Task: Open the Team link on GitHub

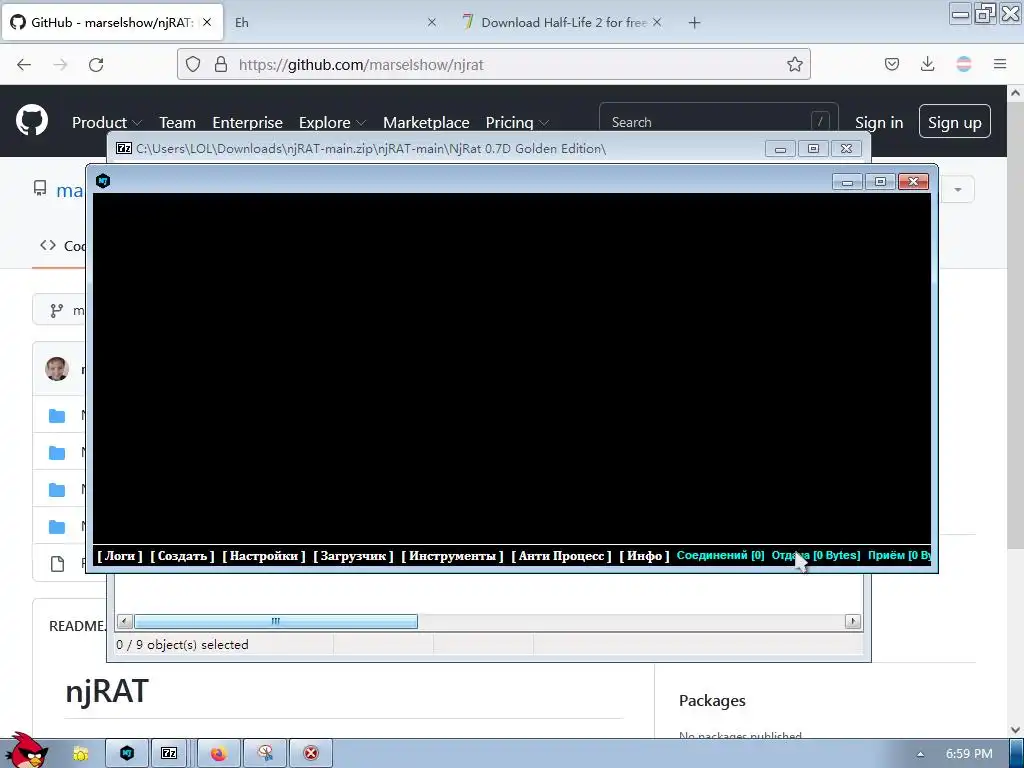Action: tap(177, 122)
